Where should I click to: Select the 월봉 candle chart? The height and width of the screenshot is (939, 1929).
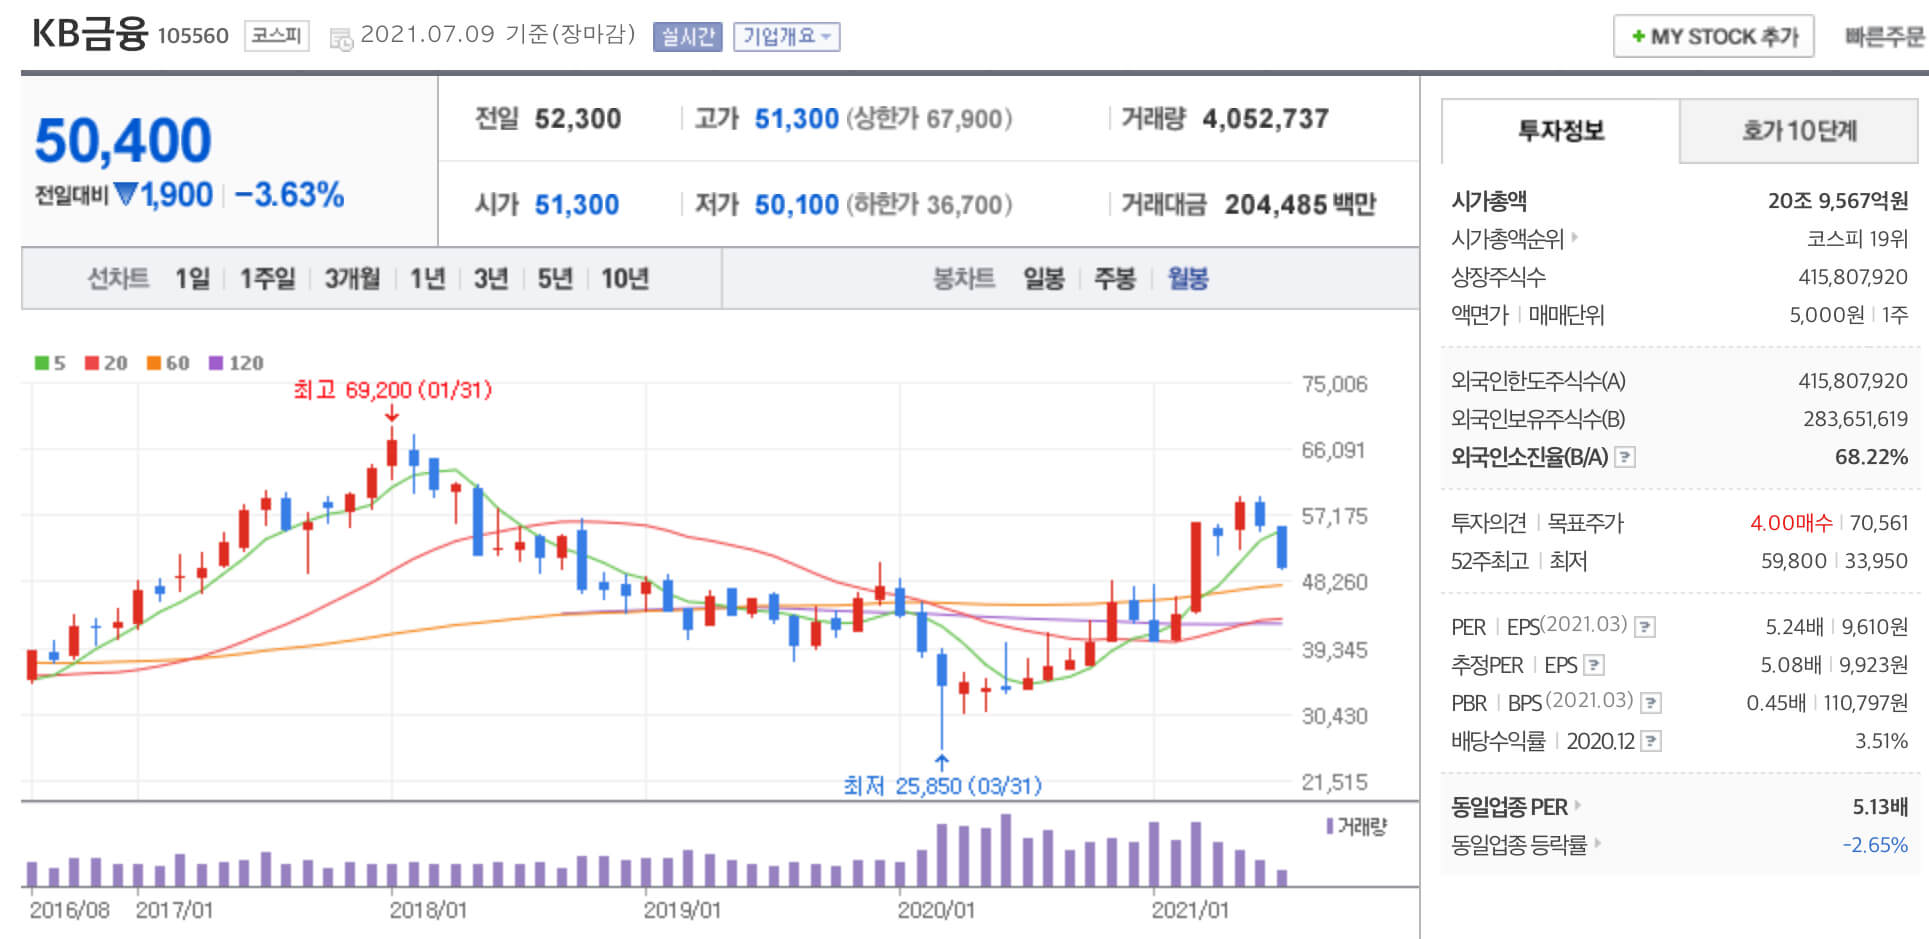click(x=1187, y=278)
